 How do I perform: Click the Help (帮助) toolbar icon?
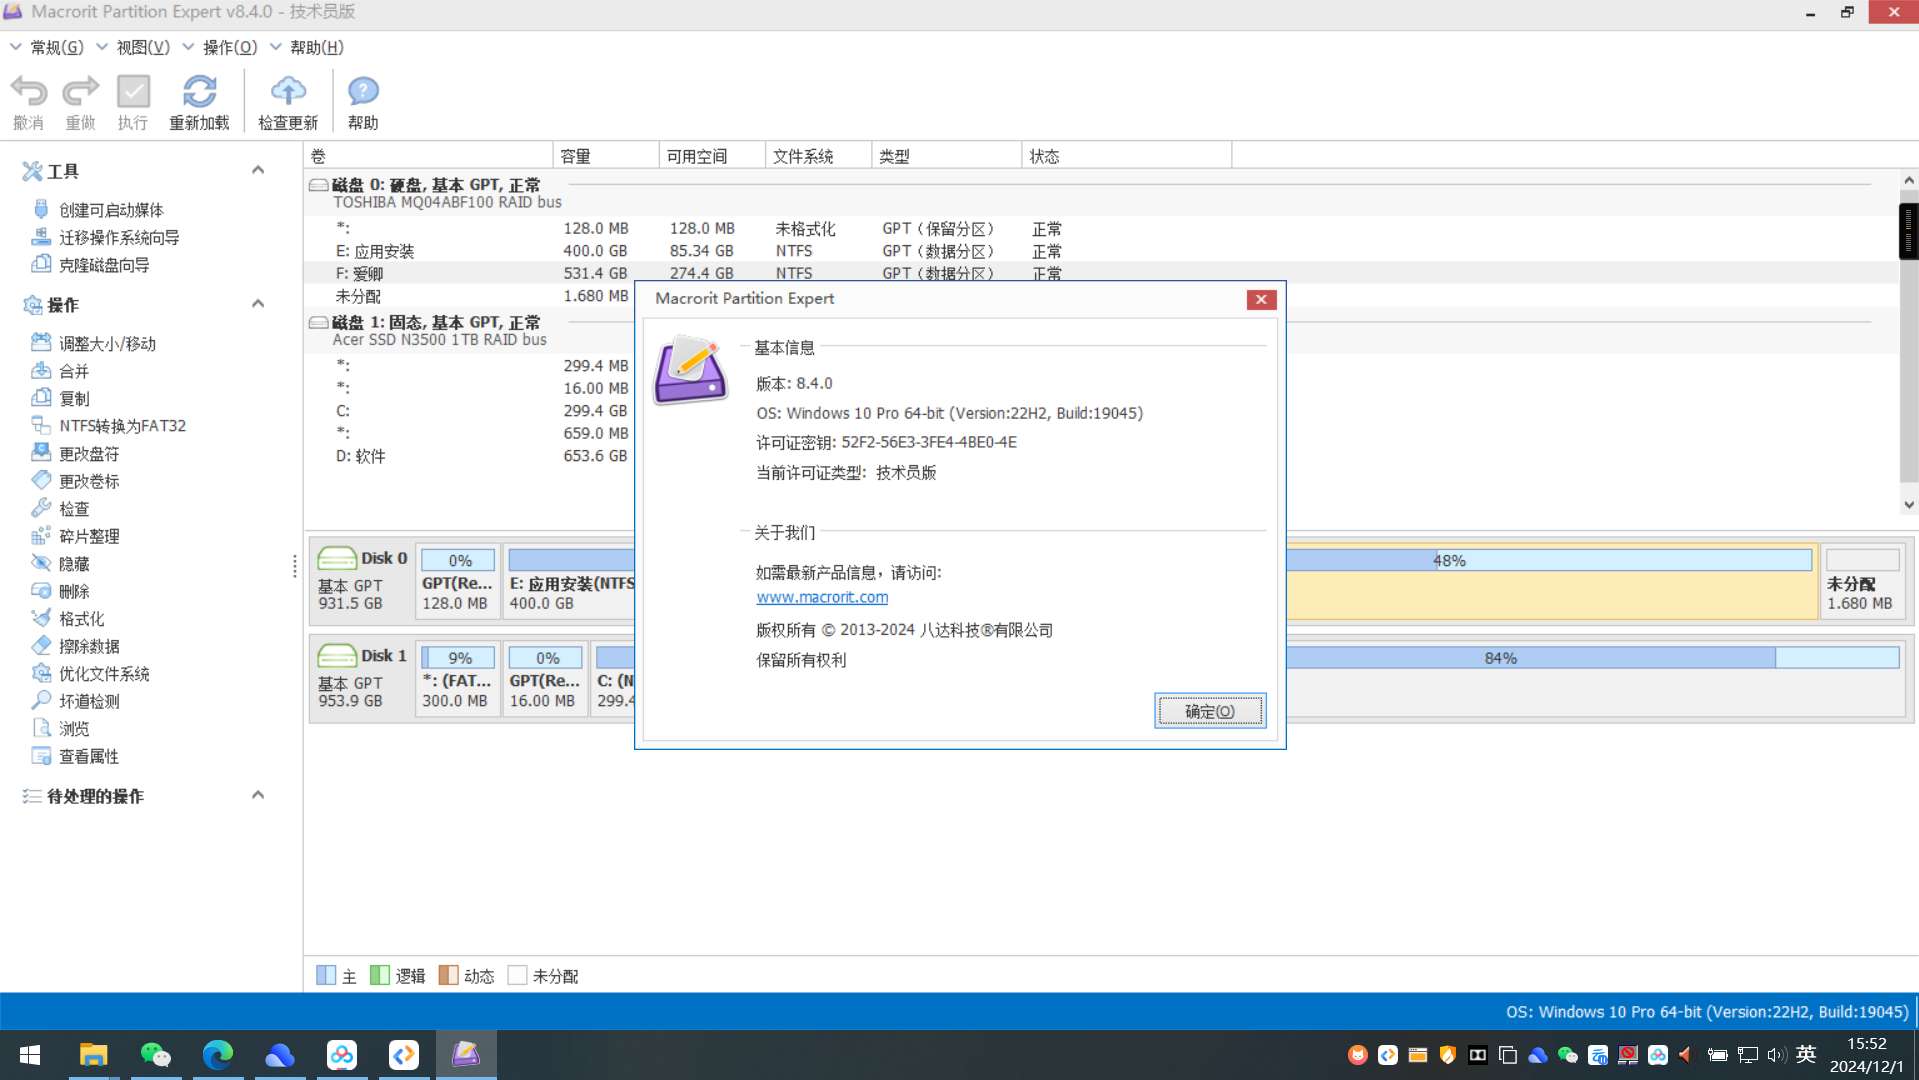[363, 102]
